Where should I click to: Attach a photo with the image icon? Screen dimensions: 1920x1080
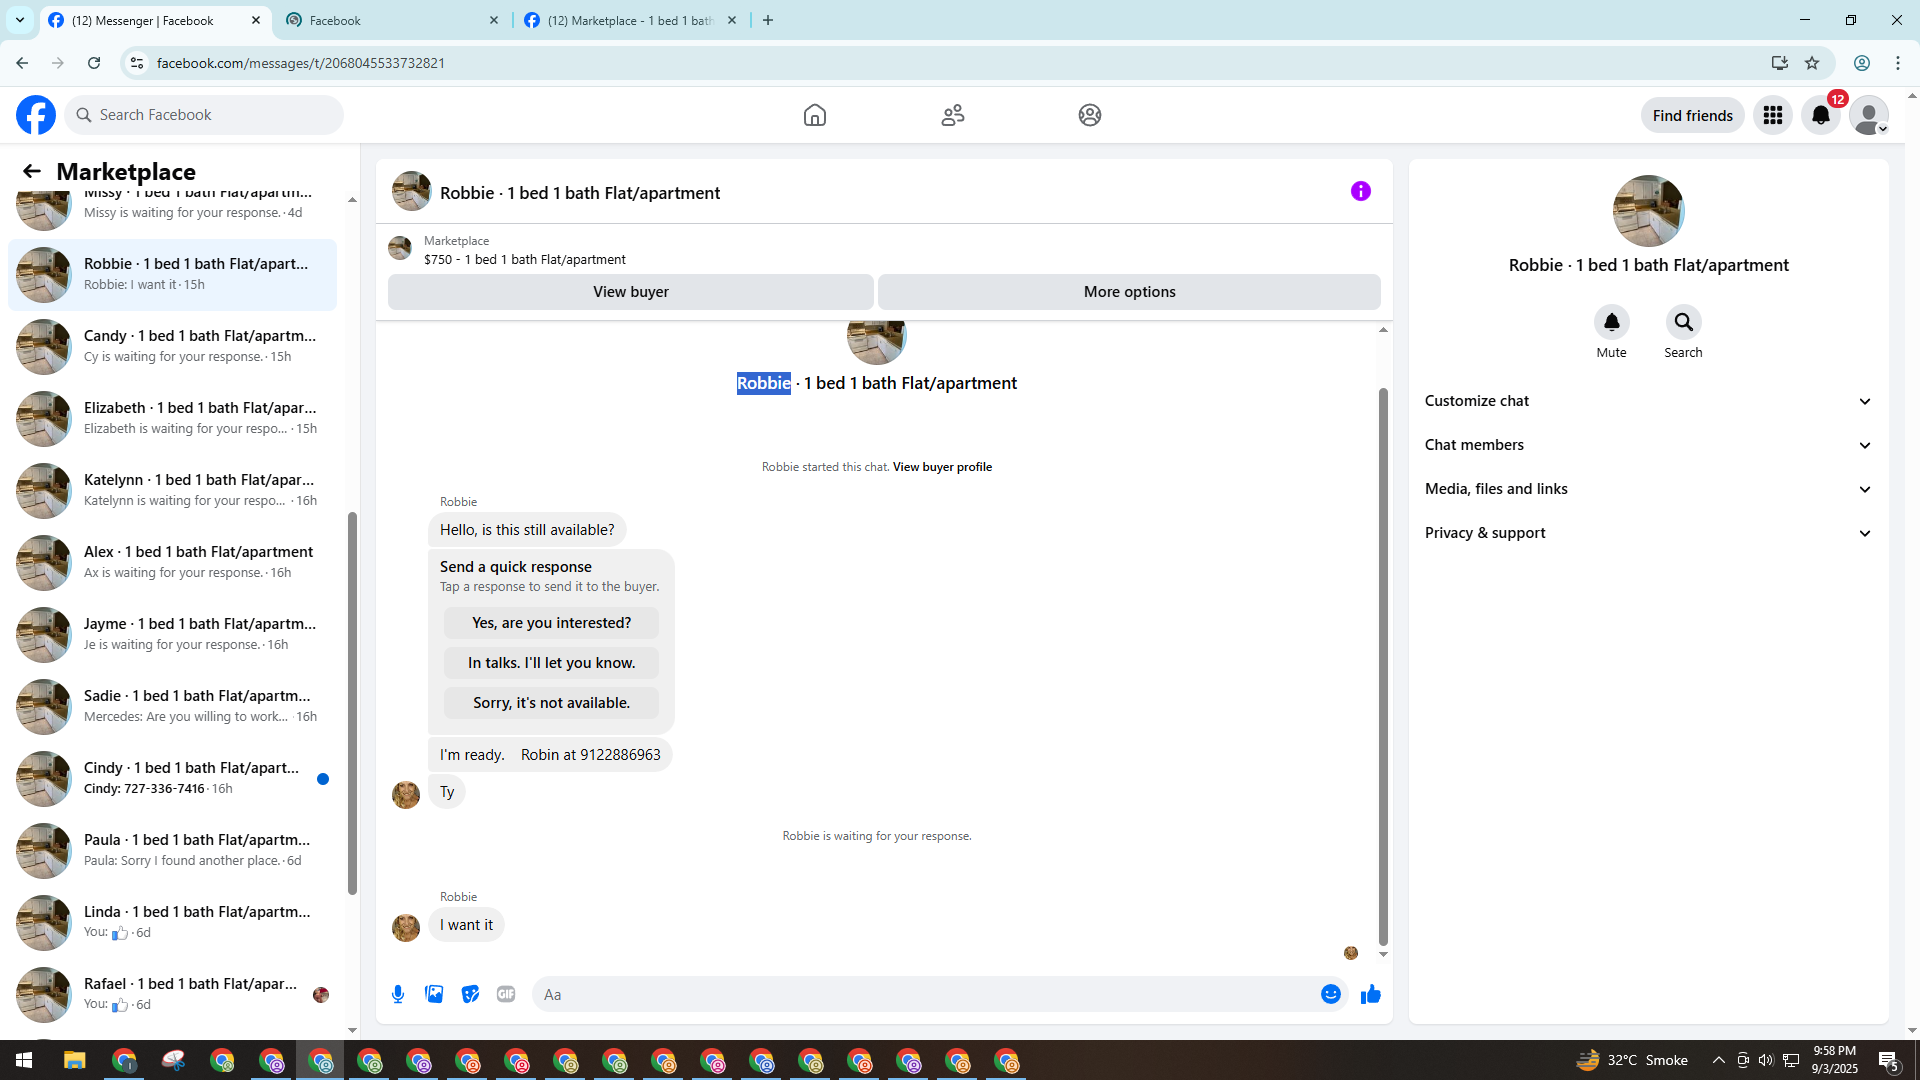point(434,994)
